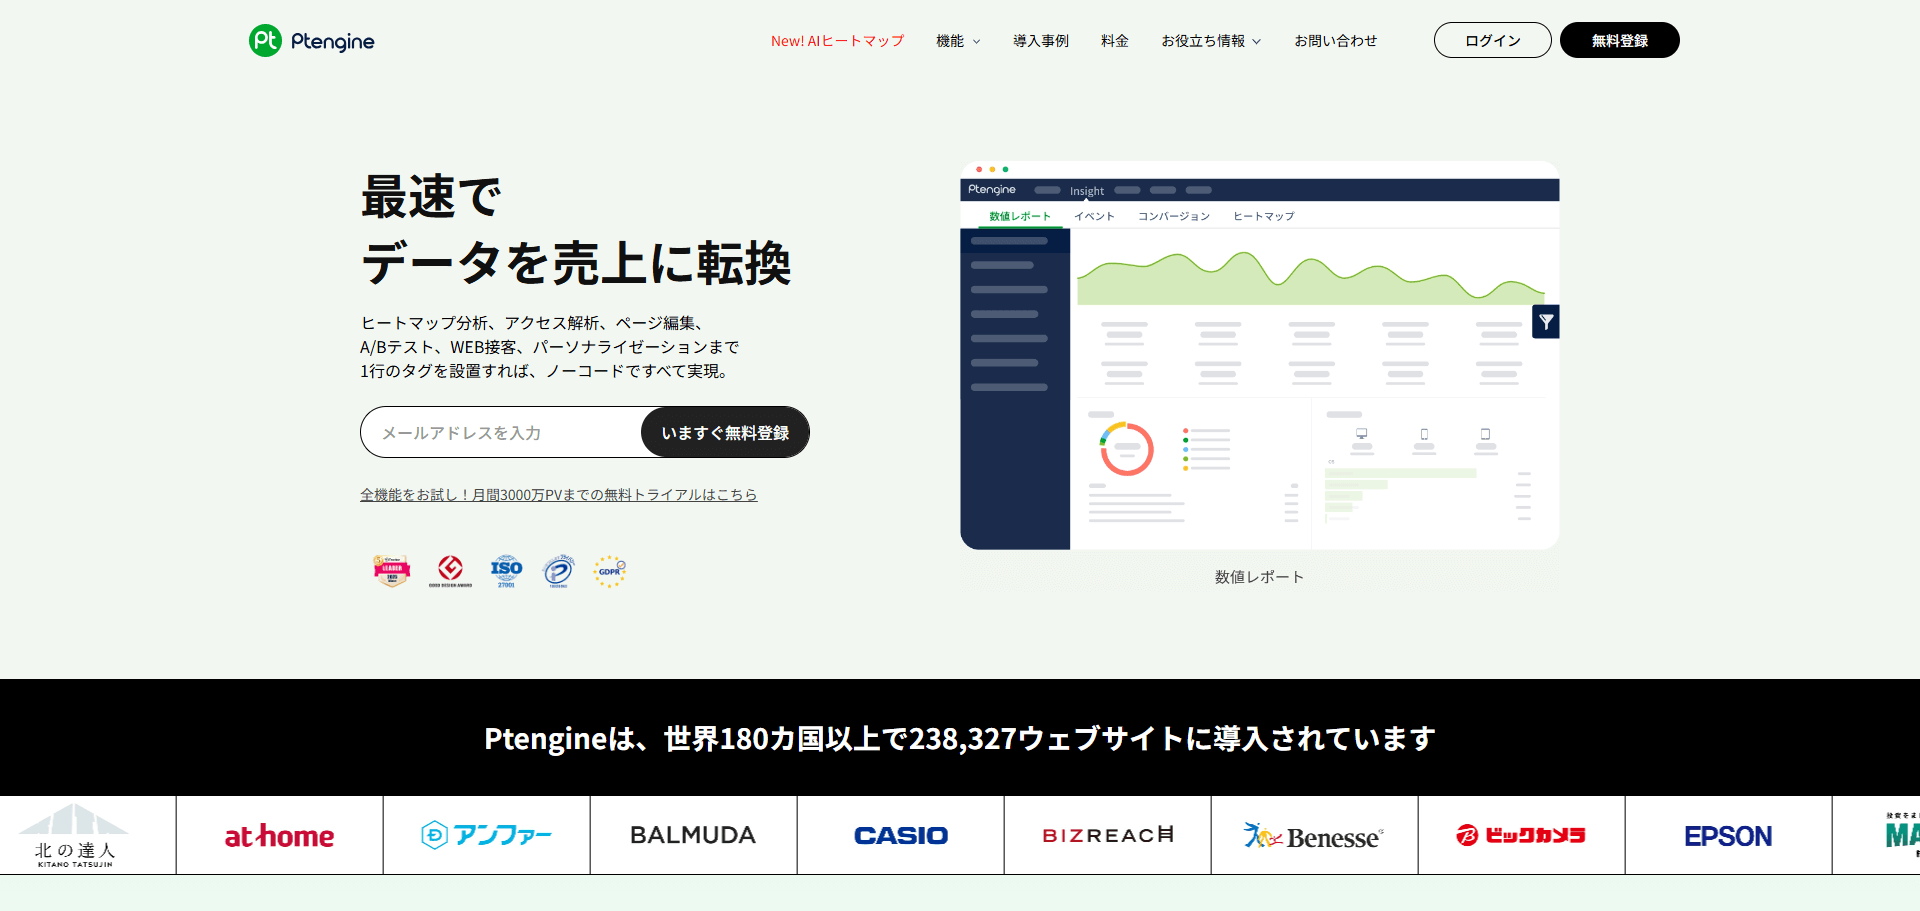Open the ISO 27001 certification icon
1920x911 pixels.
click(506, 570)
